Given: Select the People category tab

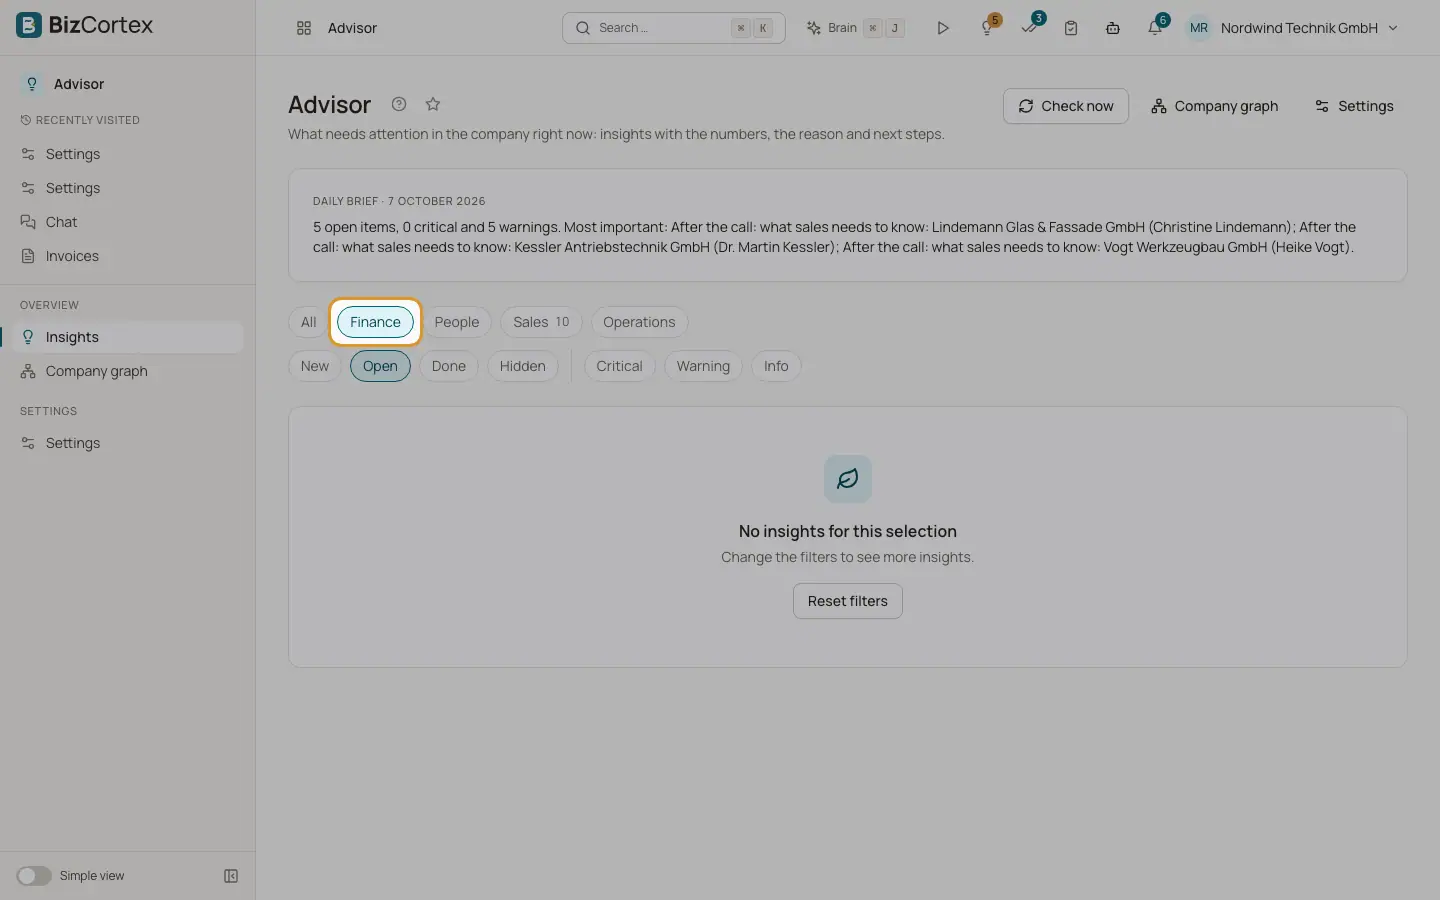Looking at the screenshot, I should [457, 322].
